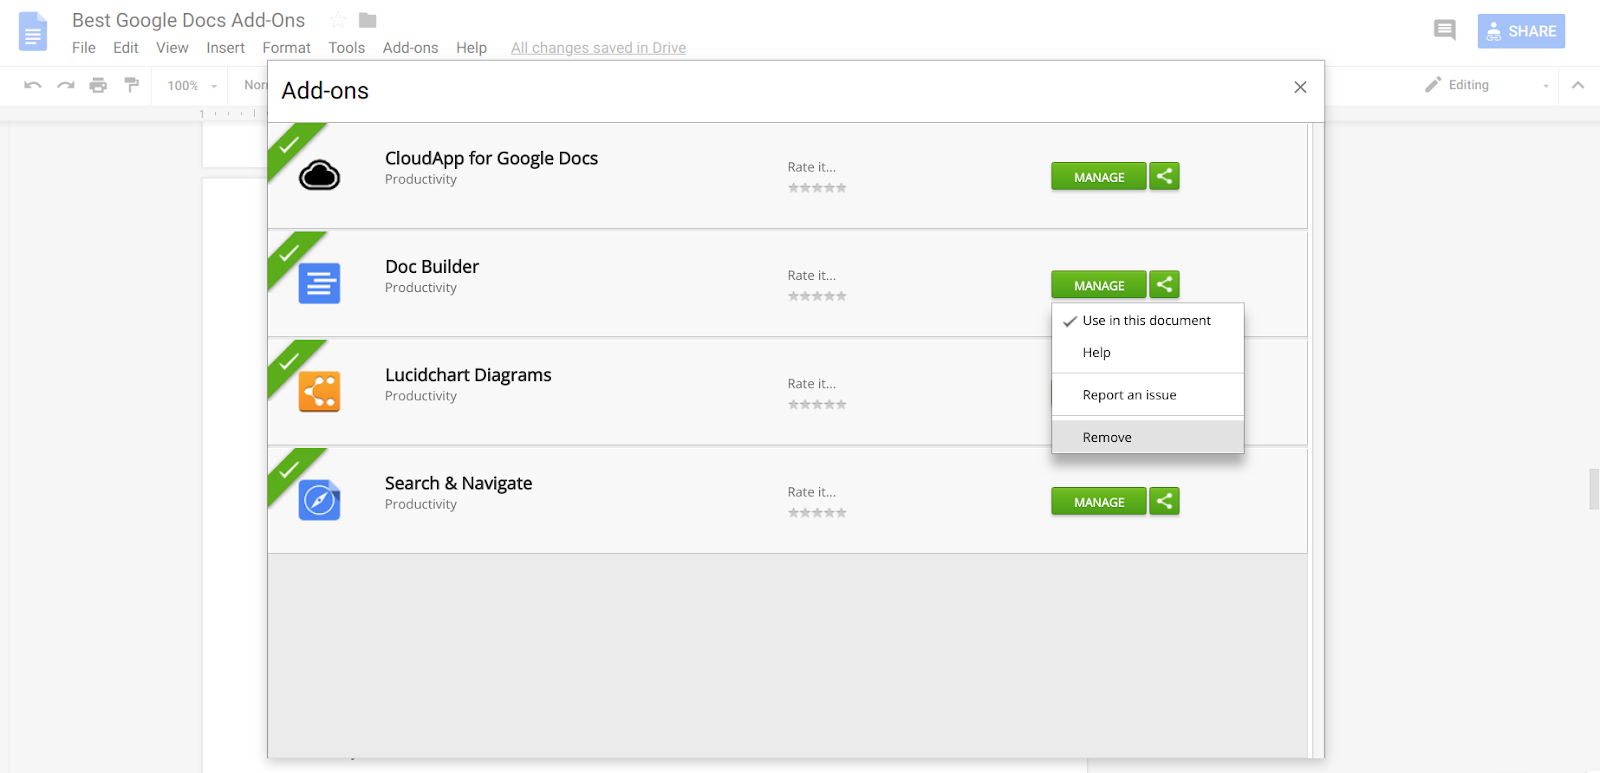Viewport: 1600px width, 773px height.
Task: Click the document title Best Google Docs Add-Ons
Action: 188,20
